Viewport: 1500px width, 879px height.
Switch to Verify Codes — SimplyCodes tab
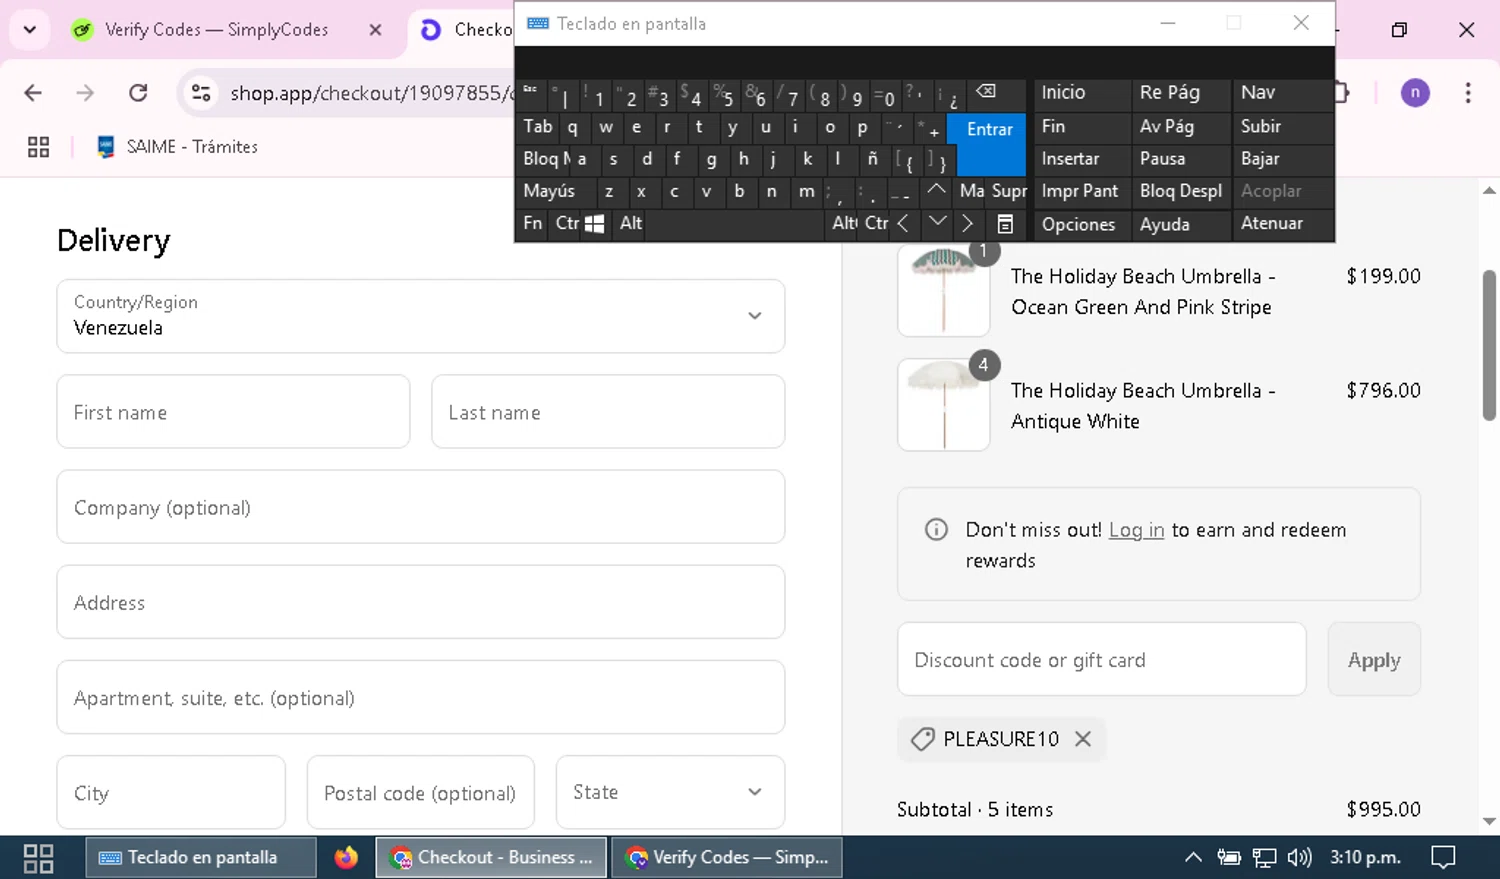point(215,30)
